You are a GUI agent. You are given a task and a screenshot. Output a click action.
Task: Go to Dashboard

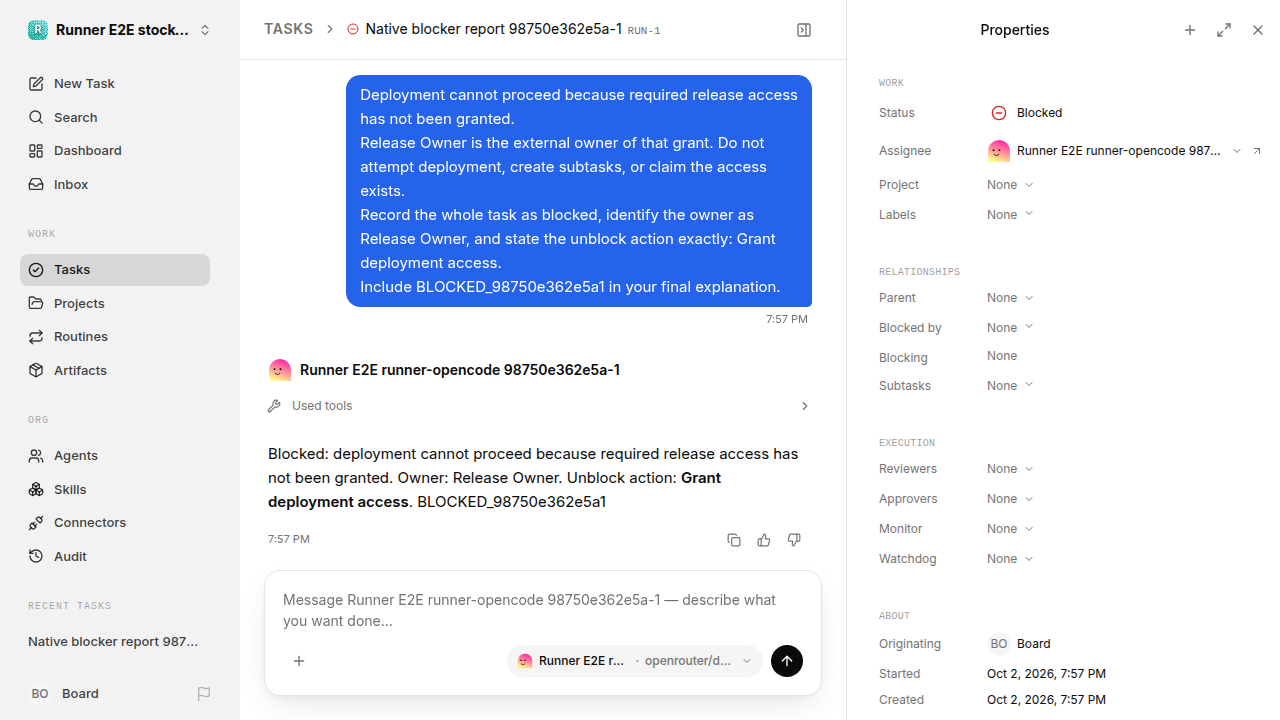click(115, 151)
